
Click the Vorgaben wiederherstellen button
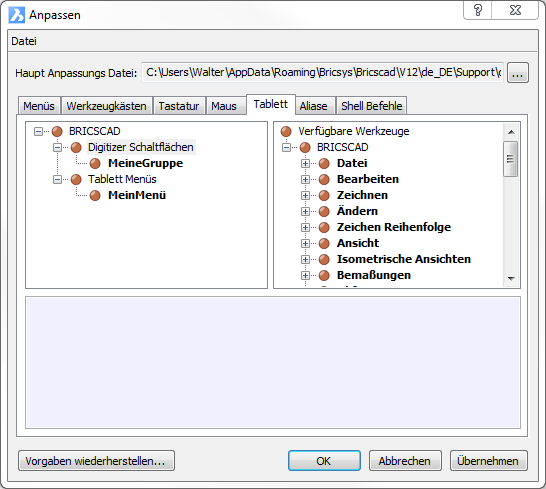(96, 461)
